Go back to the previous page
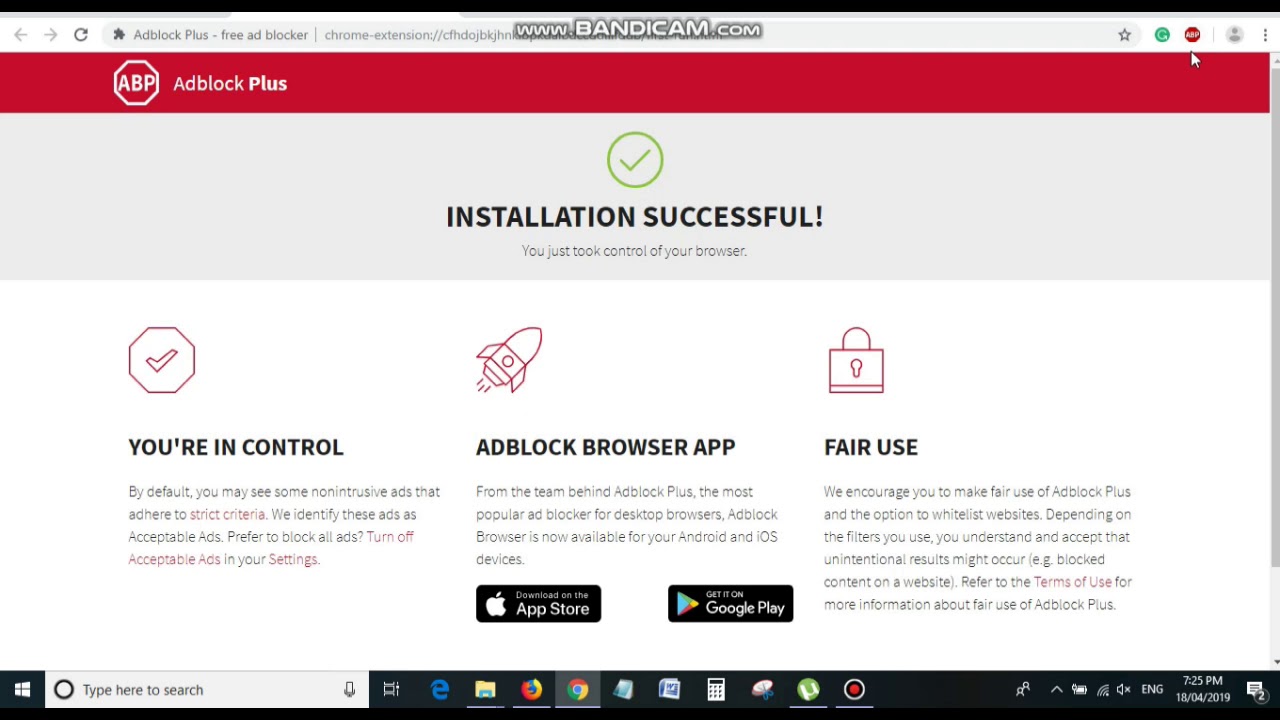The image size is (1280, 720). click(21, 35)
